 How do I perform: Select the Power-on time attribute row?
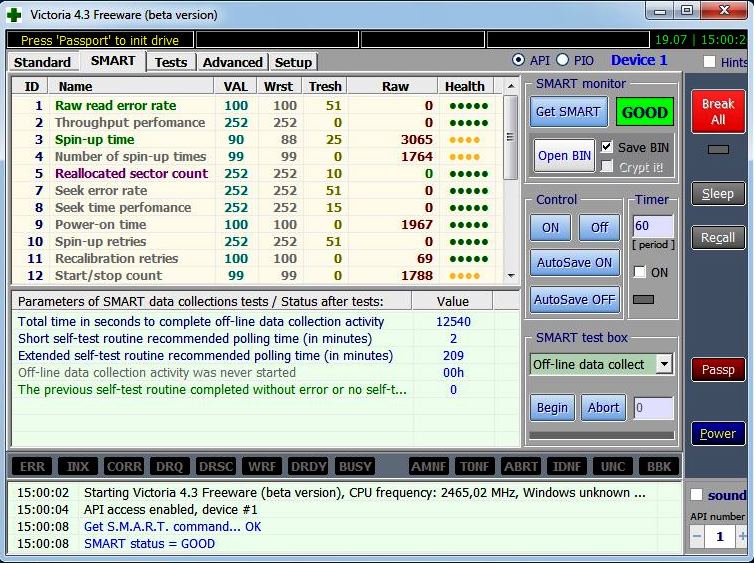pos(257,225)
